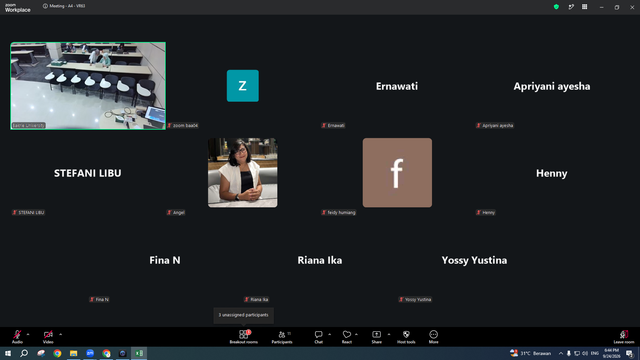Click the large Ernawati participant name

coord(397,86)
